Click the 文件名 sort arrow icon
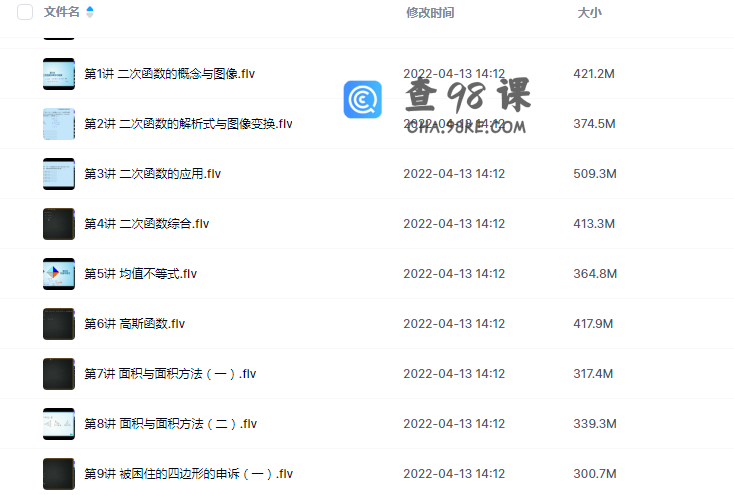 tap(90, 12)
